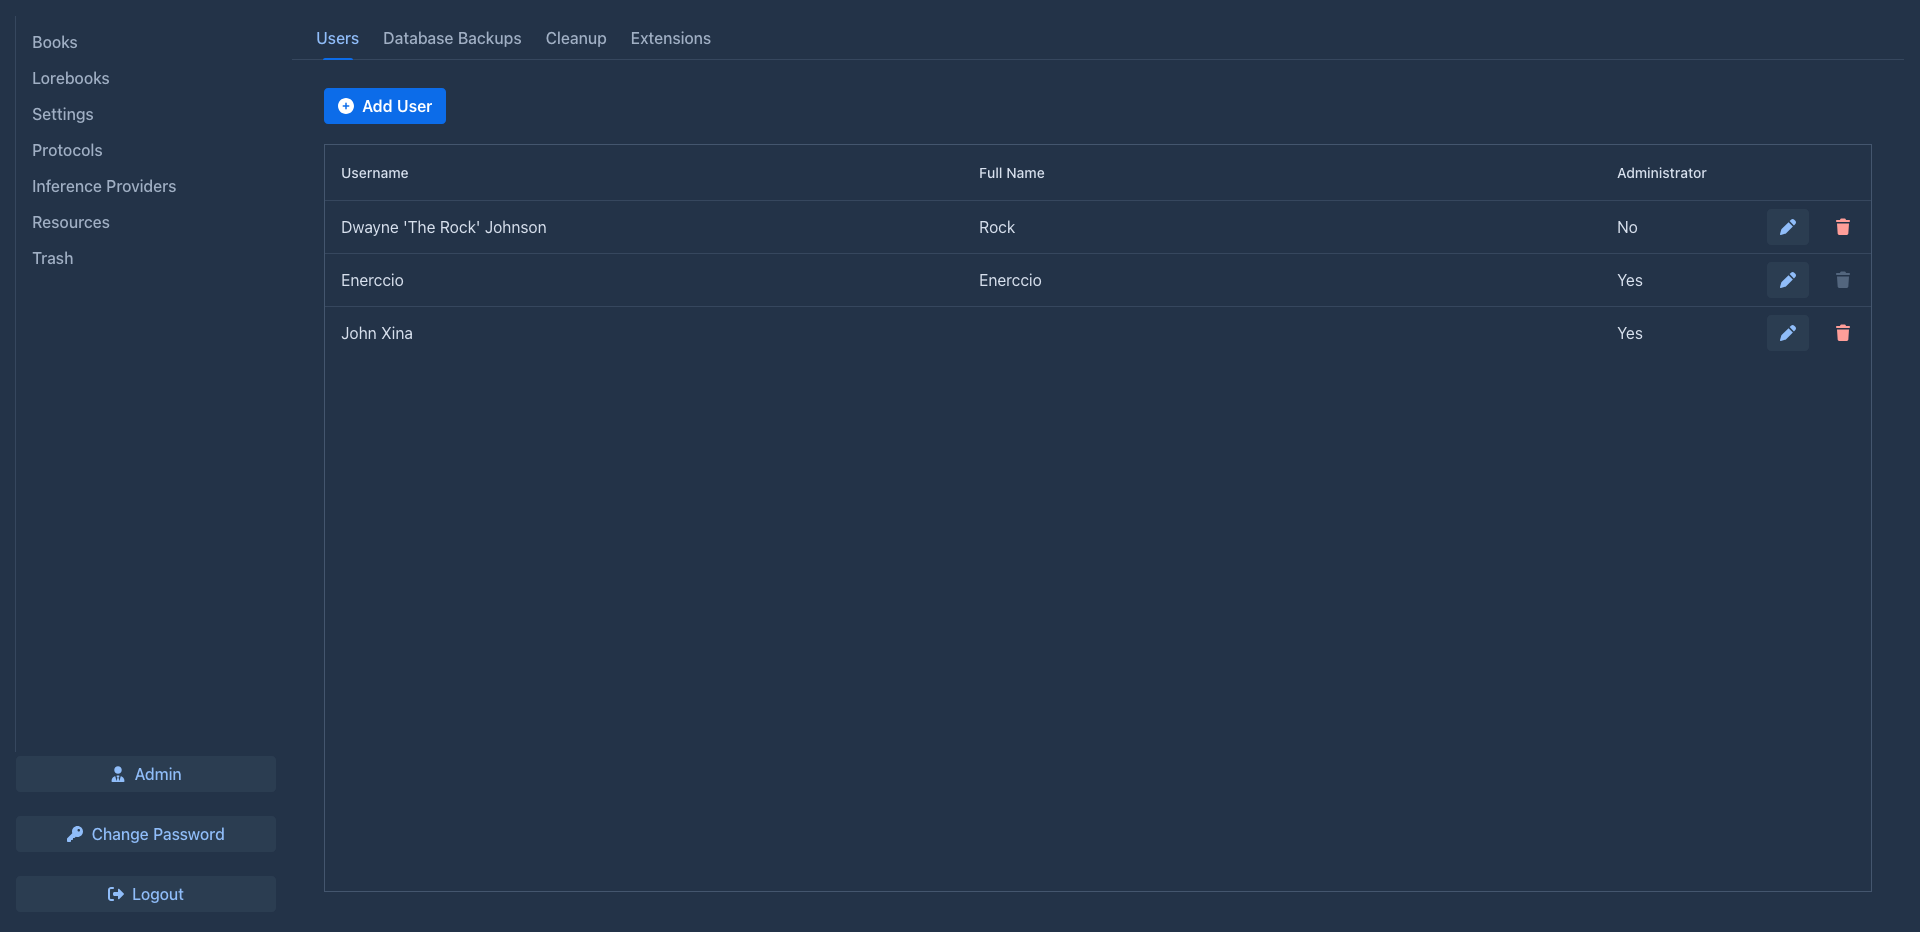The width and height of the screenshot is (1920, 932).
Task: Open Settings in the sidebar
Action: coord(62,114)
